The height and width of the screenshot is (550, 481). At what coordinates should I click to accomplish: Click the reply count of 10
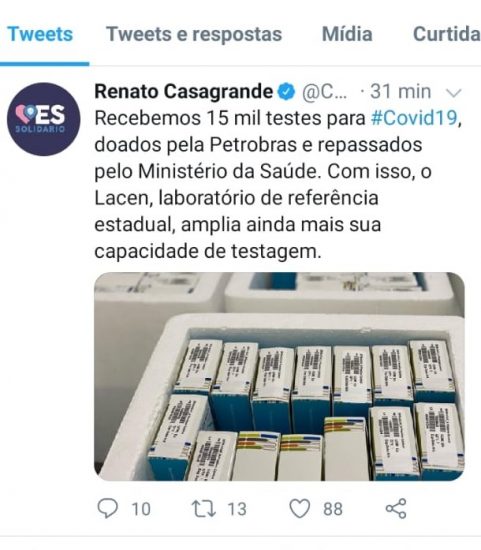141,509
